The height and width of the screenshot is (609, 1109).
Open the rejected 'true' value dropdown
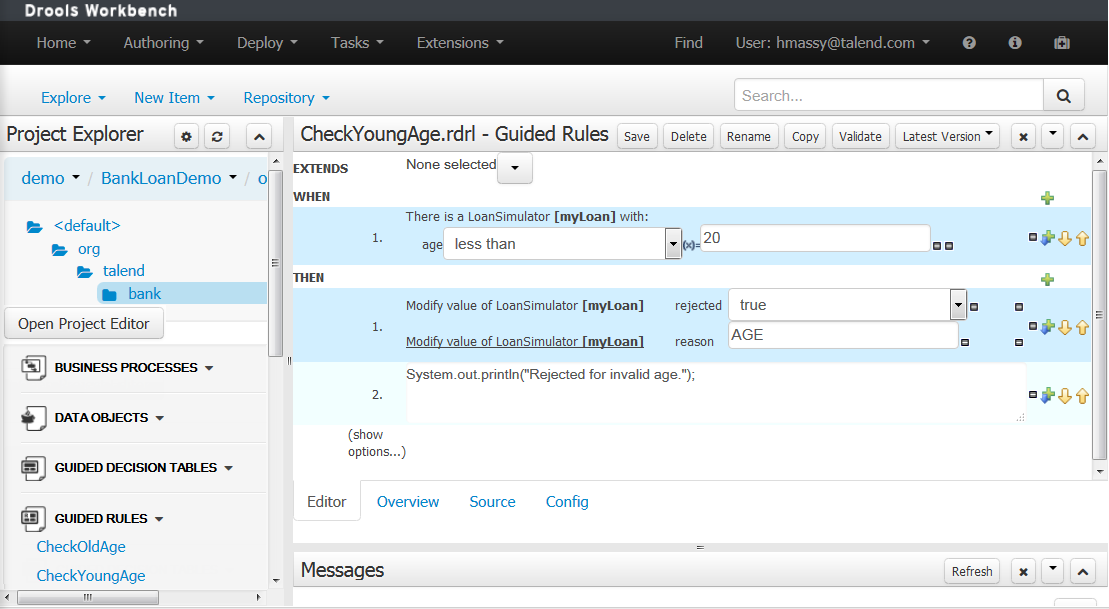tap(958, 305)
